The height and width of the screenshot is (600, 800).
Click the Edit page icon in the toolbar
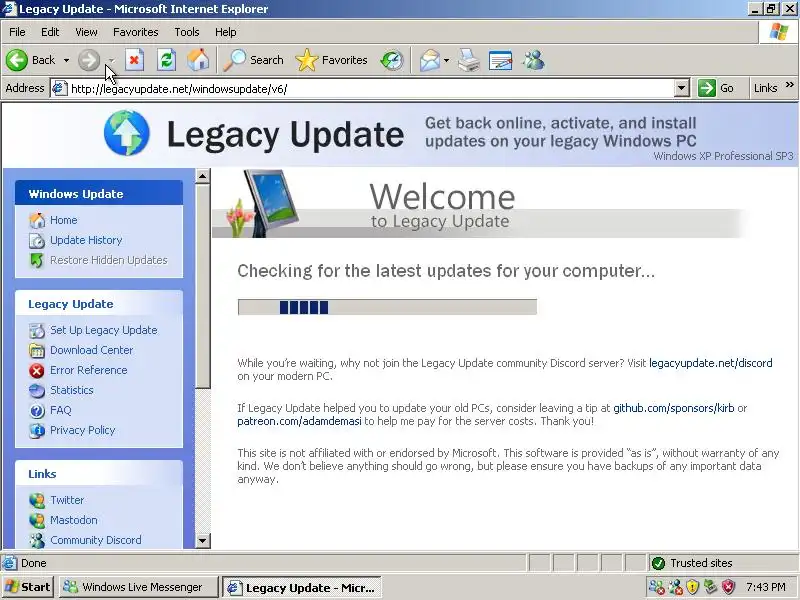pos(501,60)
